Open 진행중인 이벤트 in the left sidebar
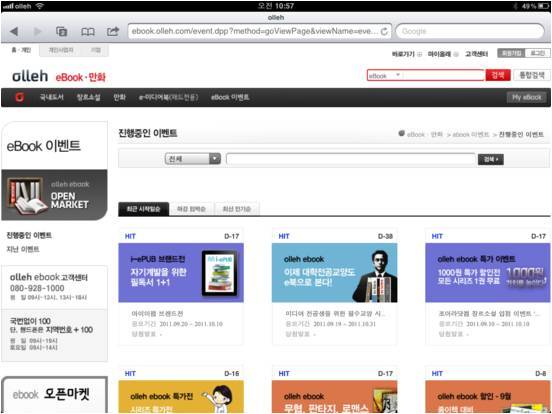 pos(29,235)
